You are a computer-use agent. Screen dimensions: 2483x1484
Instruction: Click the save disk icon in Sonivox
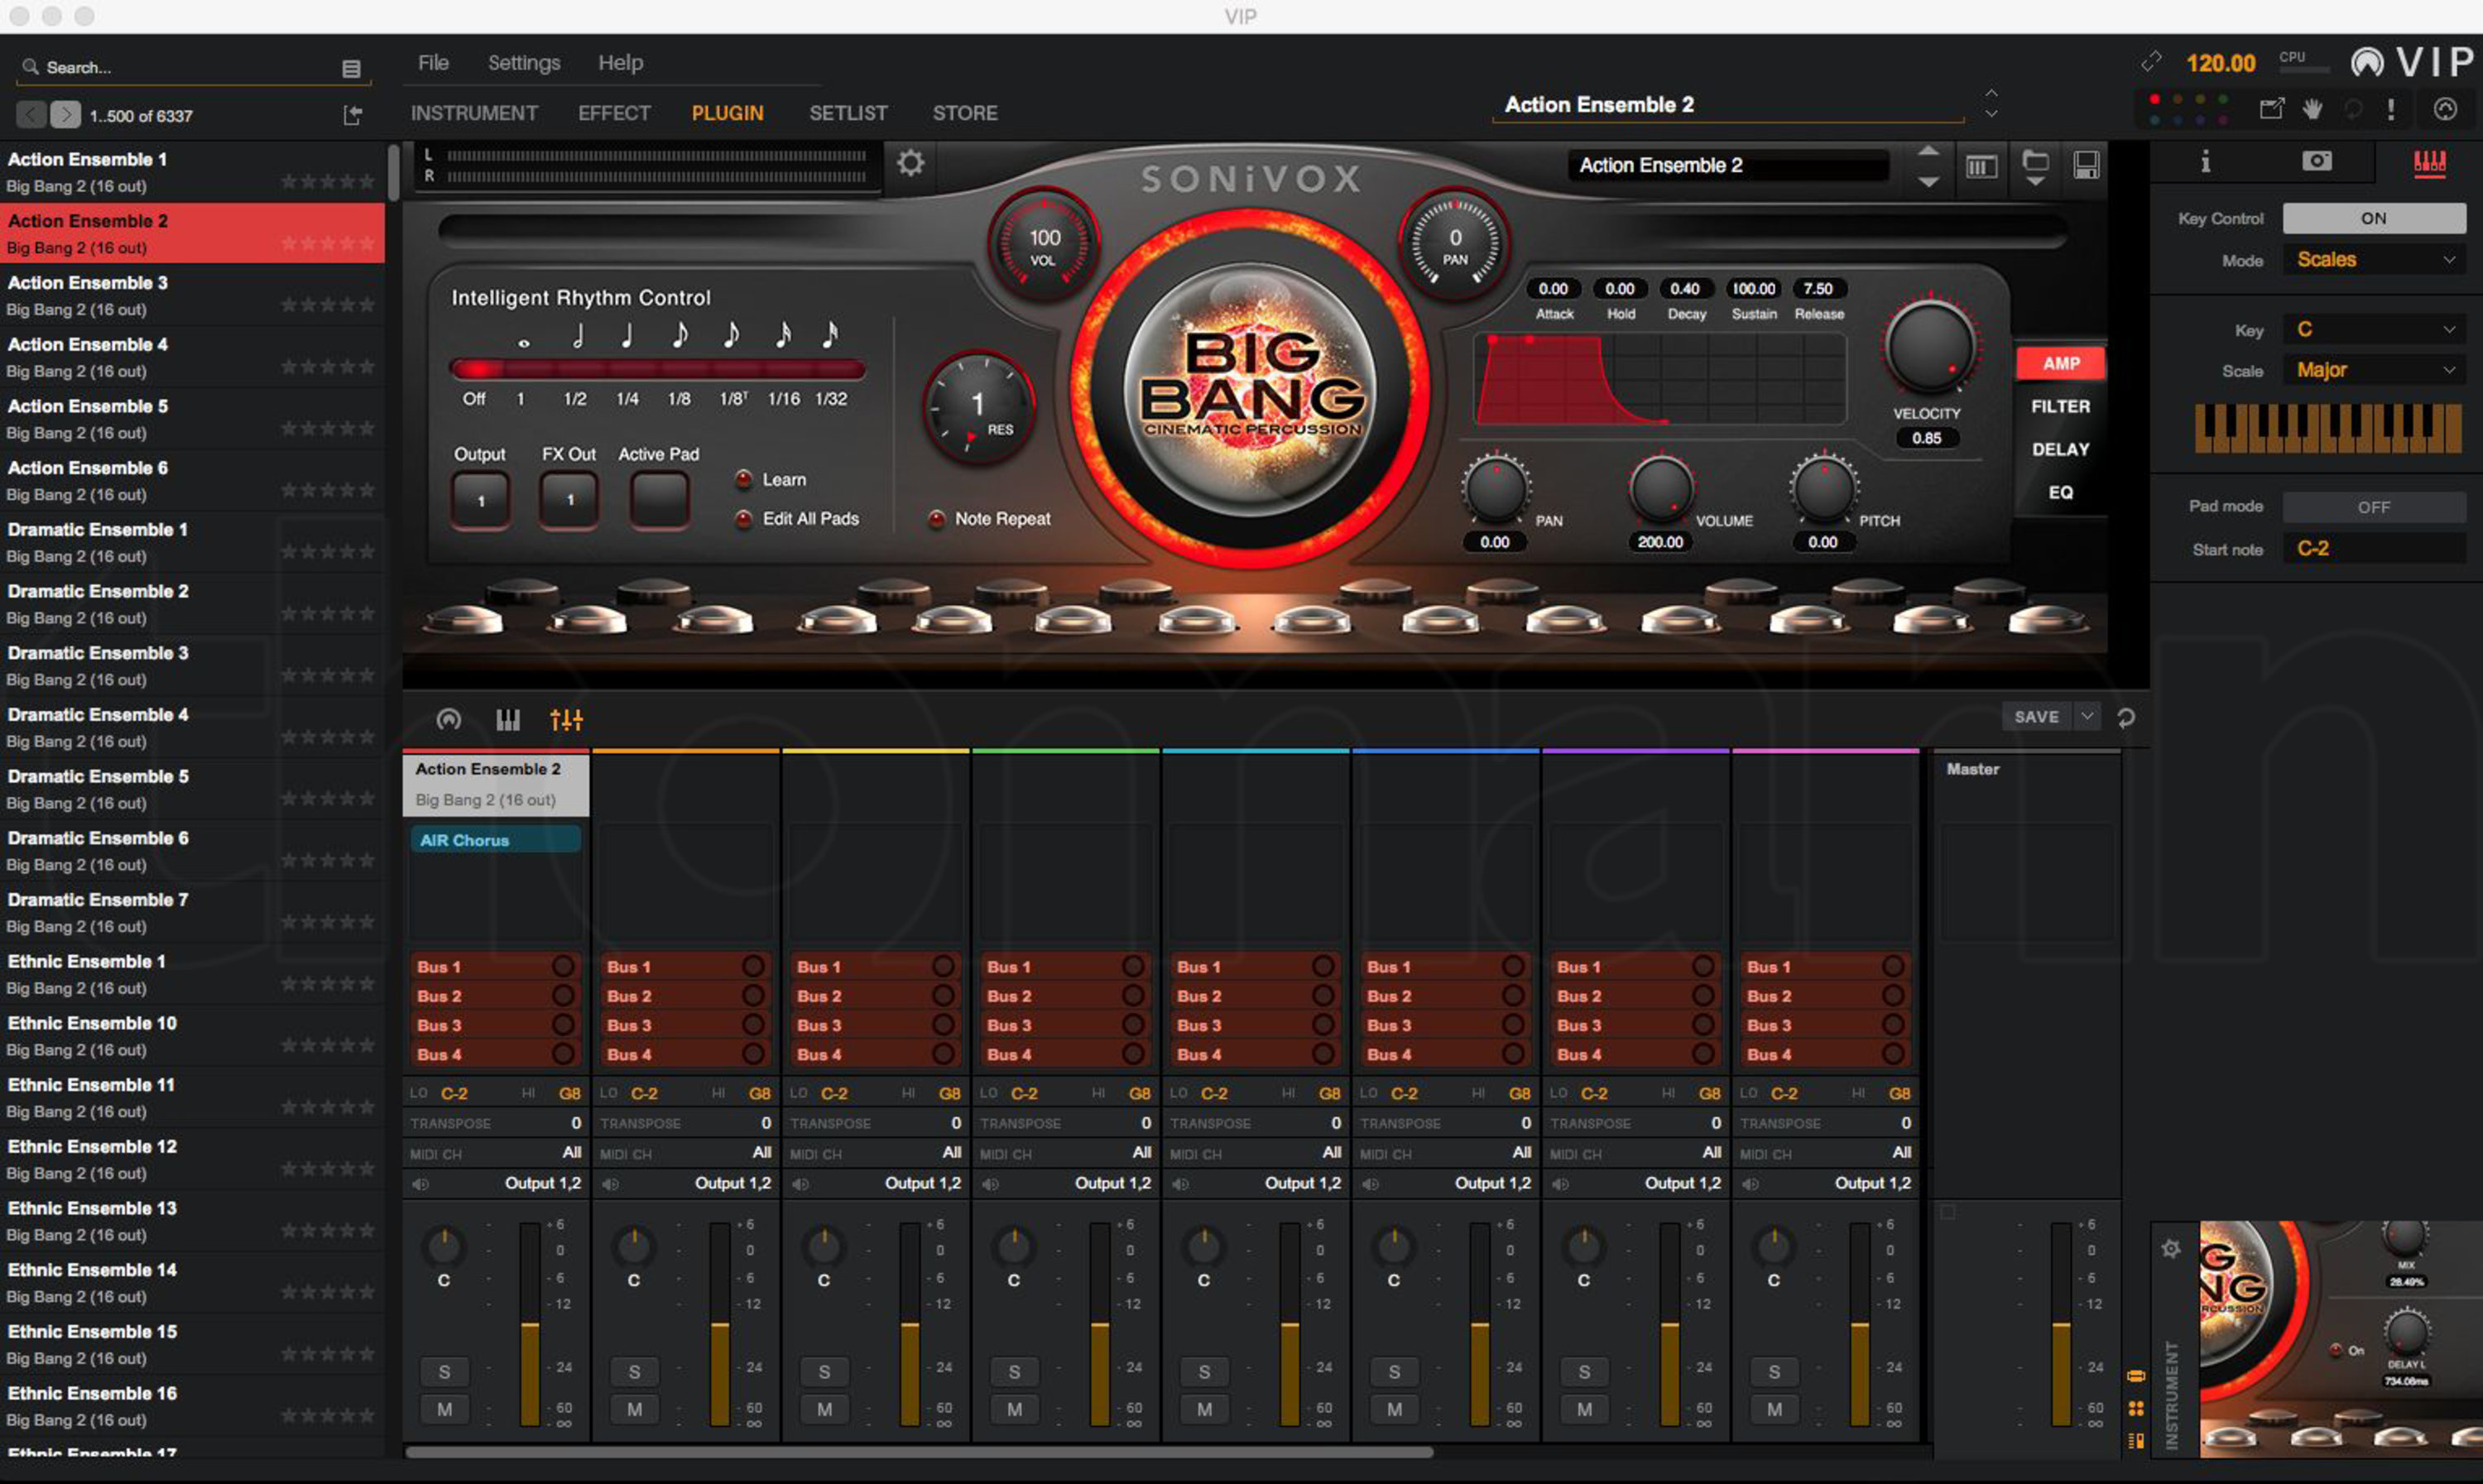(2086, 166)
